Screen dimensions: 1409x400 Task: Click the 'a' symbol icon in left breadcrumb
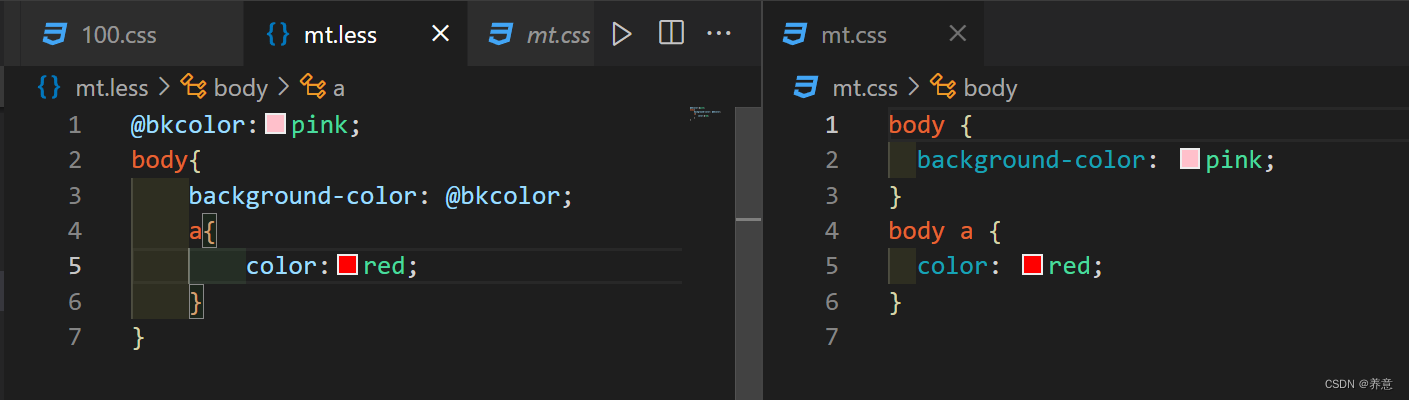[313, 88]
